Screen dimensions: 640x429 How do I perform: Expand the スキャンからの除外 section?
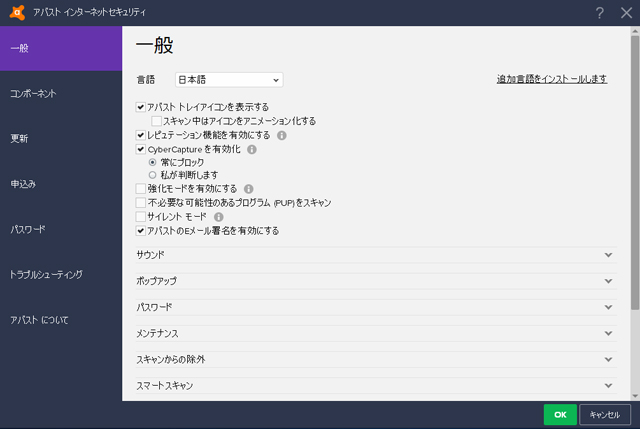(x=376, y=359)
